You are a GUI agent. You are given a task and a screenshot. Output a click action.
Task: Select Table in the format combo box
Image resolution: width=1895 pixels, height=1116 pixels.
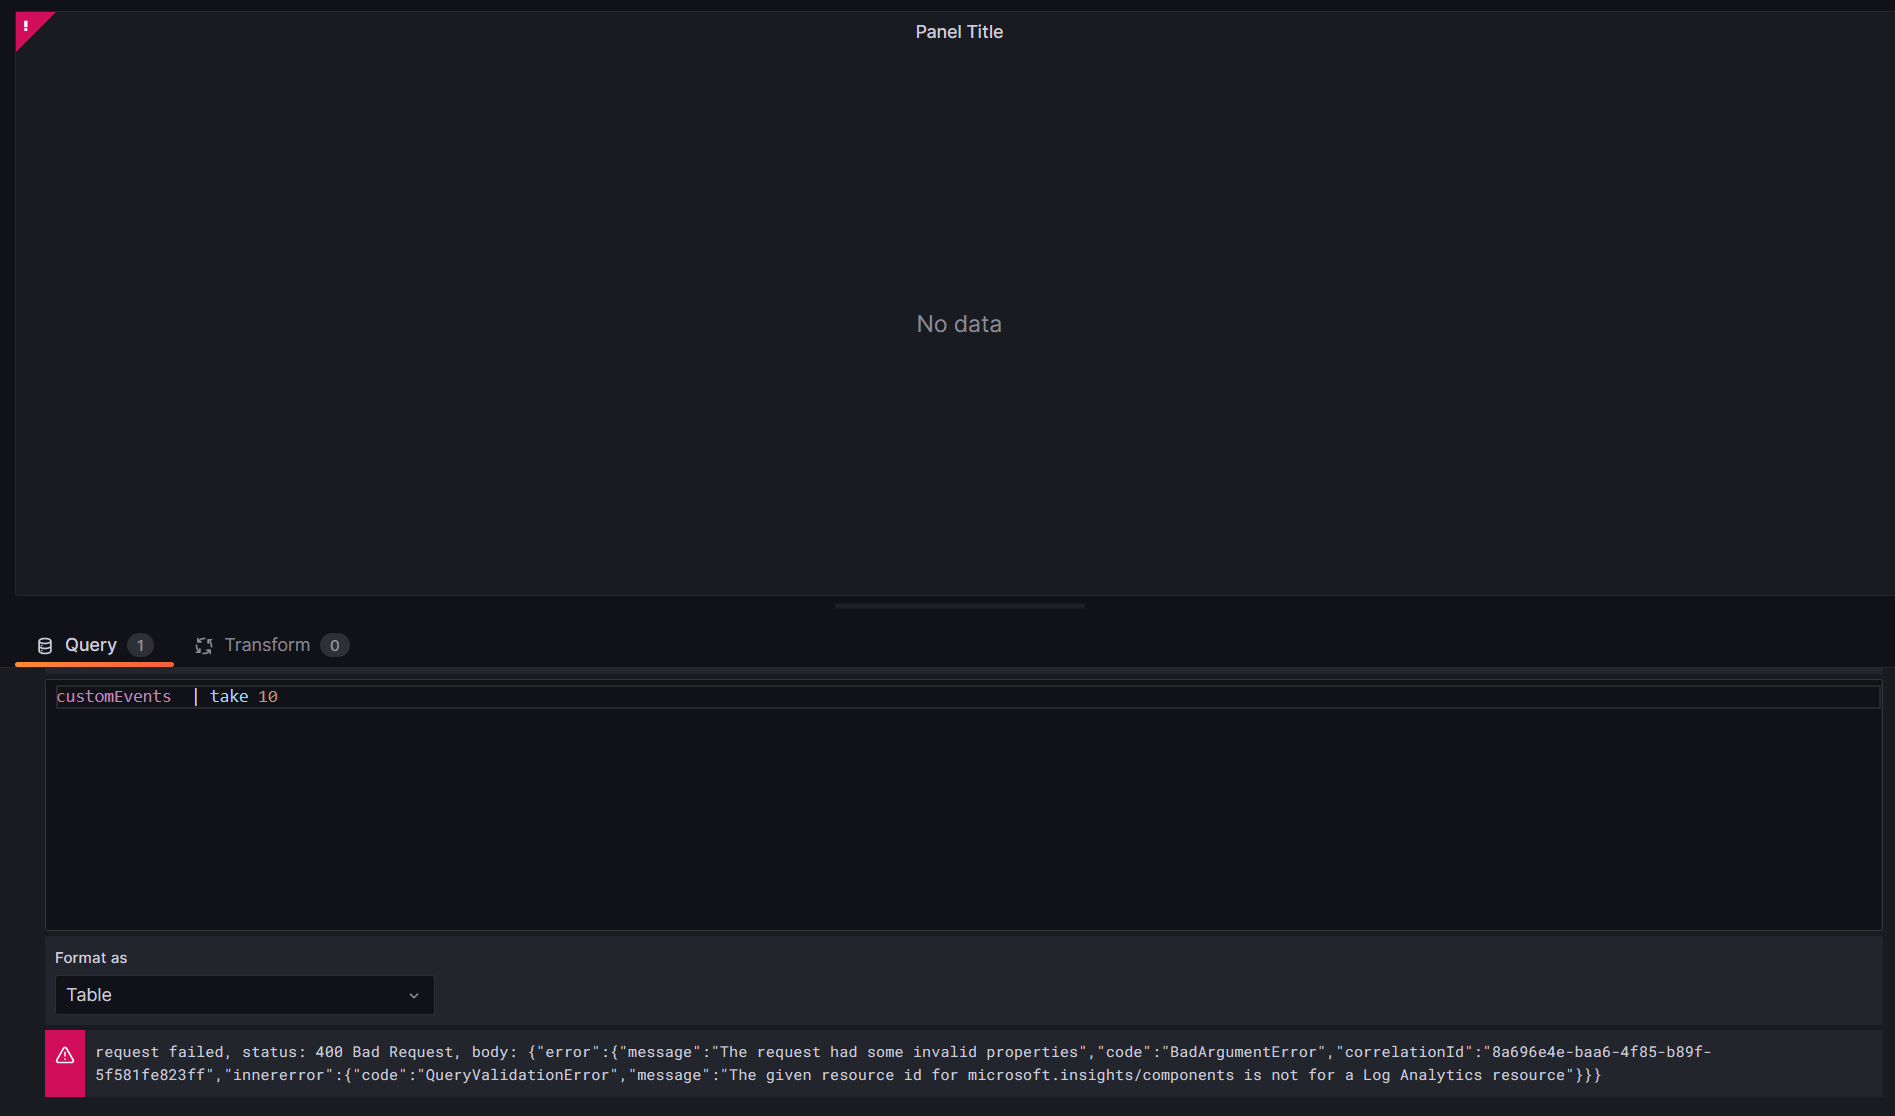[x=89, y=995]
